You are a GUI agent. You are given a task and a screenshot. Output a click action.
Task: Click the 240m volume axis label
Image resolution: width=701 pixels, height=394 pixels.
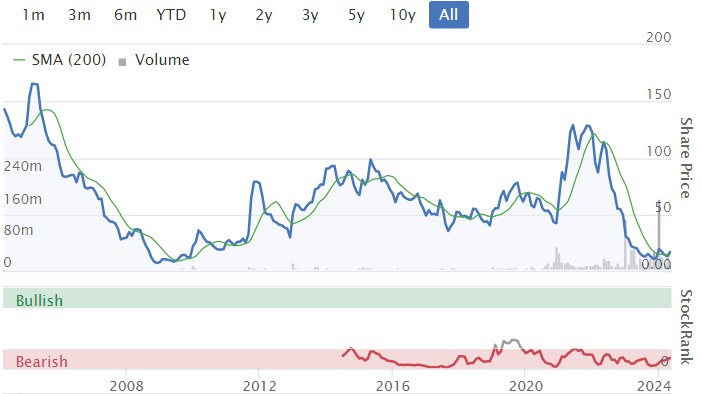click(x=22, y=166)
